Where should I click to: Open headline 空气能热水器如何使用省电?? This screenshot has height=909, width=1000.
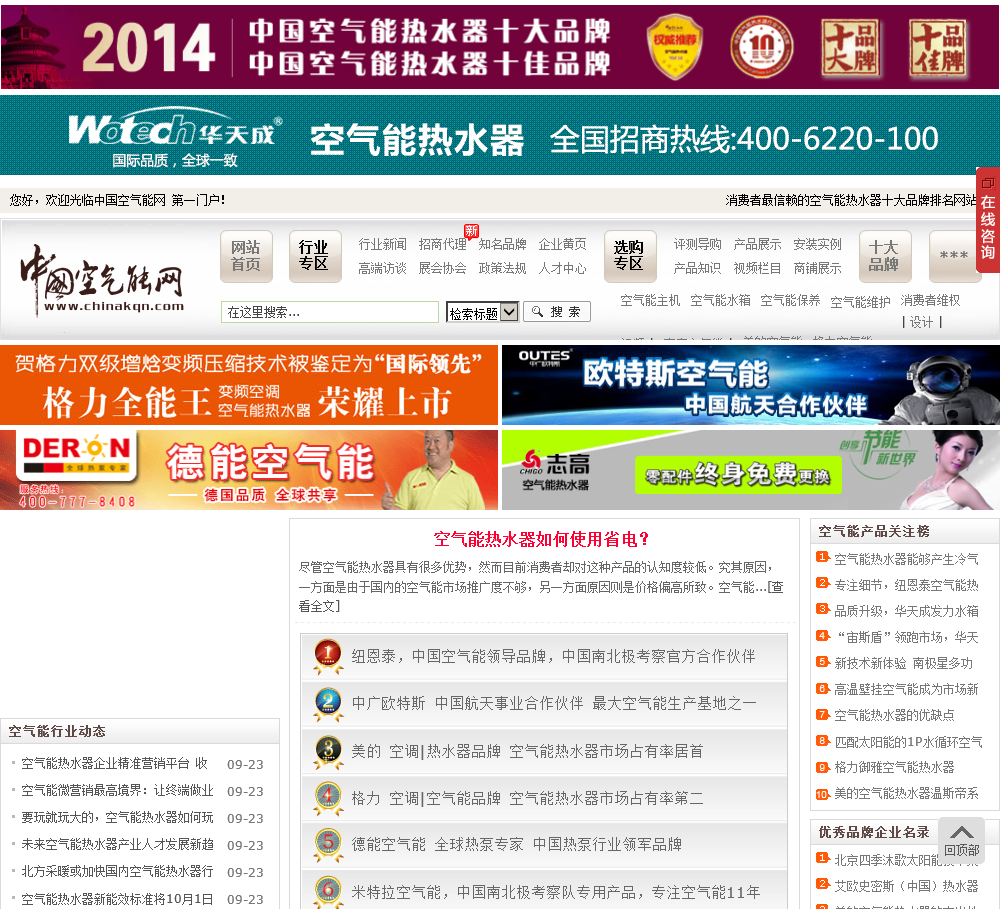click(541, 540)
